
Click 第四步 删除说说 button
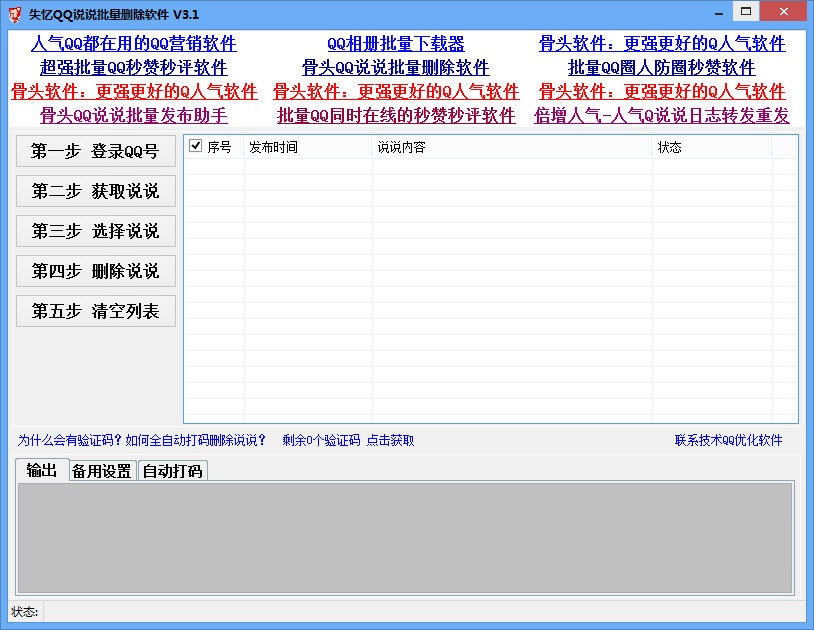(95, 271)
